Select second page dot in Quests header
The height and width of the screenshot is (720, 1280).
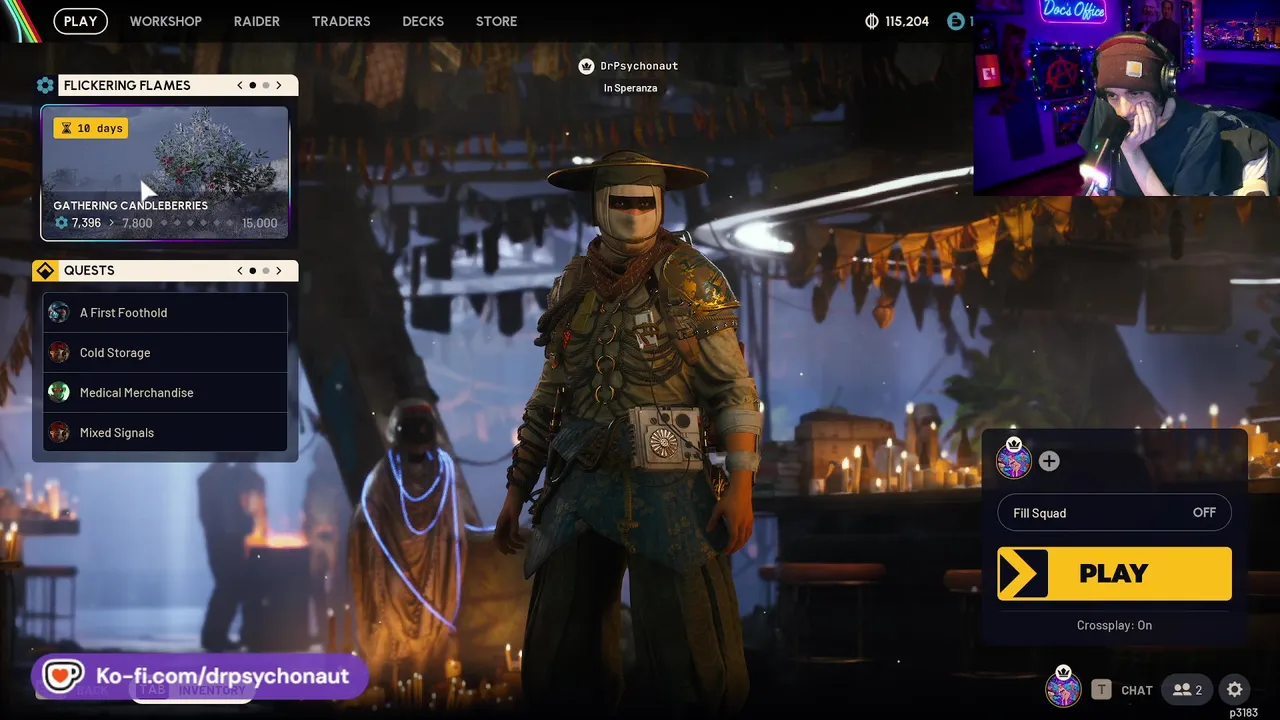(266, 270)
